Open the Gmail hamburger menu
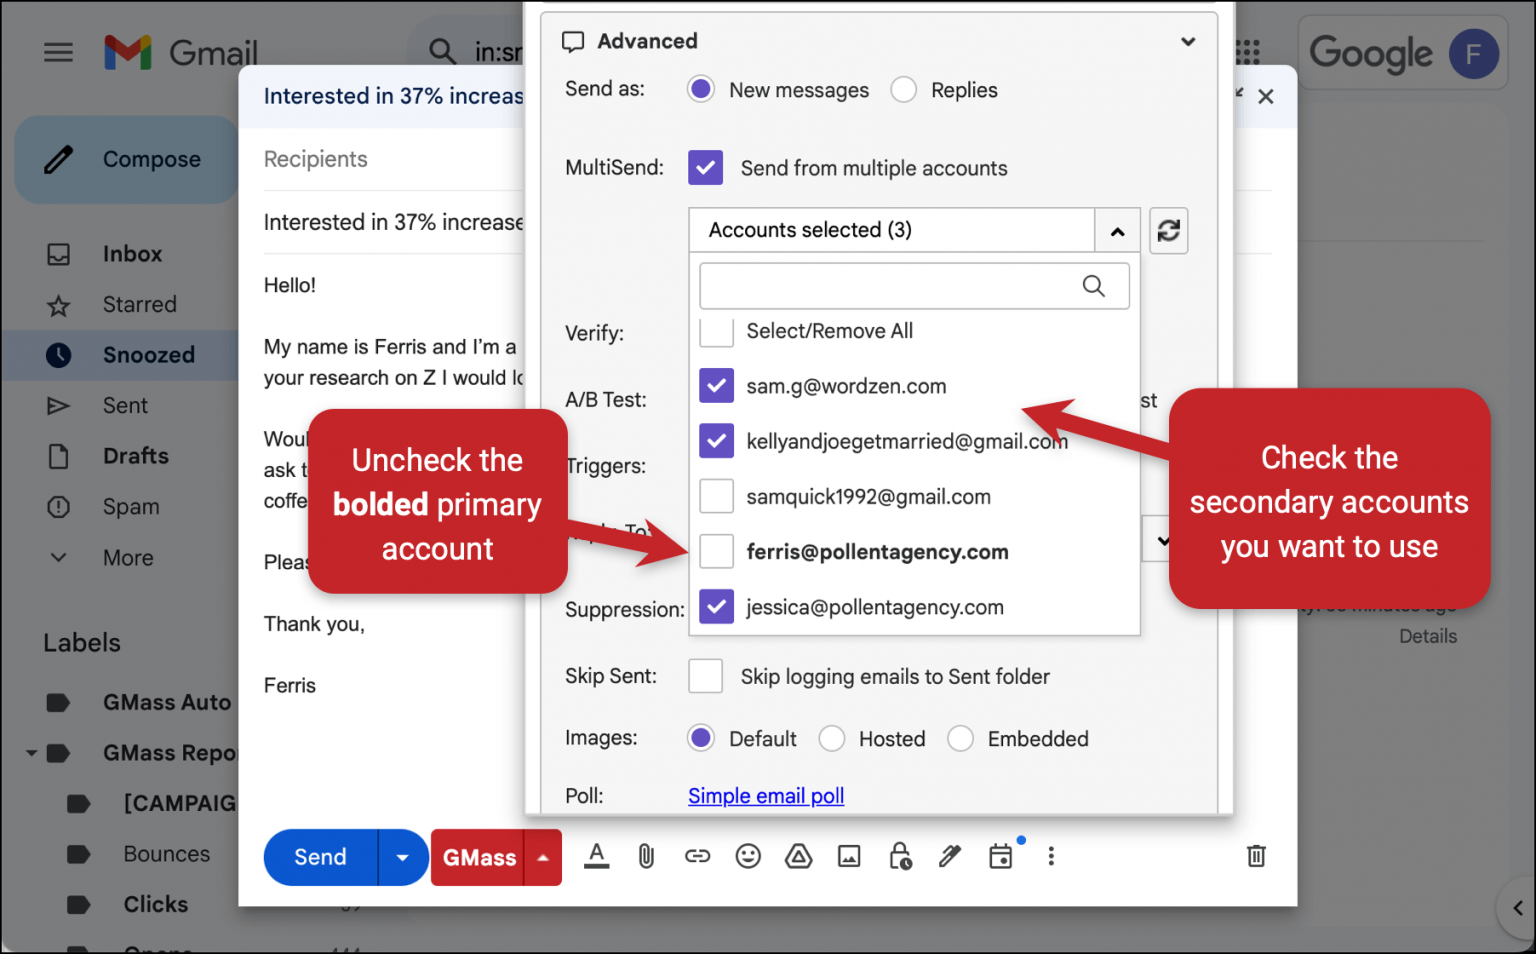 [58, 52]
